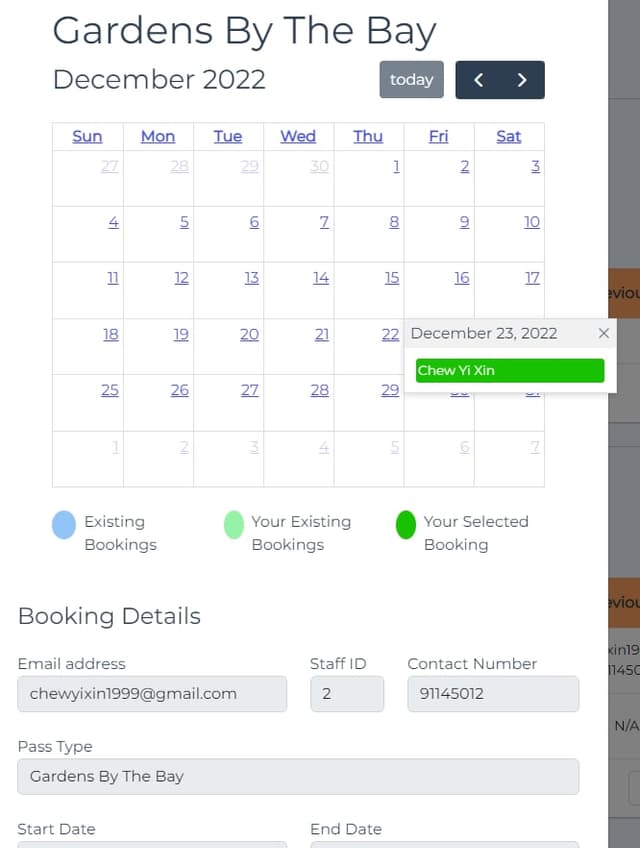Image resolution: width=640 pixels, height=848 pixels.
Task: Close the December 23, 2022 popup
Action: tap(604, 333)
